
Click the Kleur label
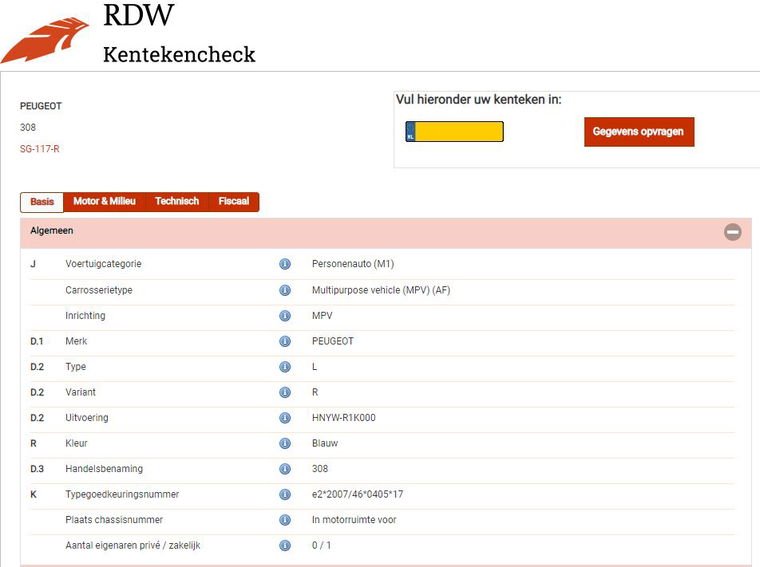(76, 443)
